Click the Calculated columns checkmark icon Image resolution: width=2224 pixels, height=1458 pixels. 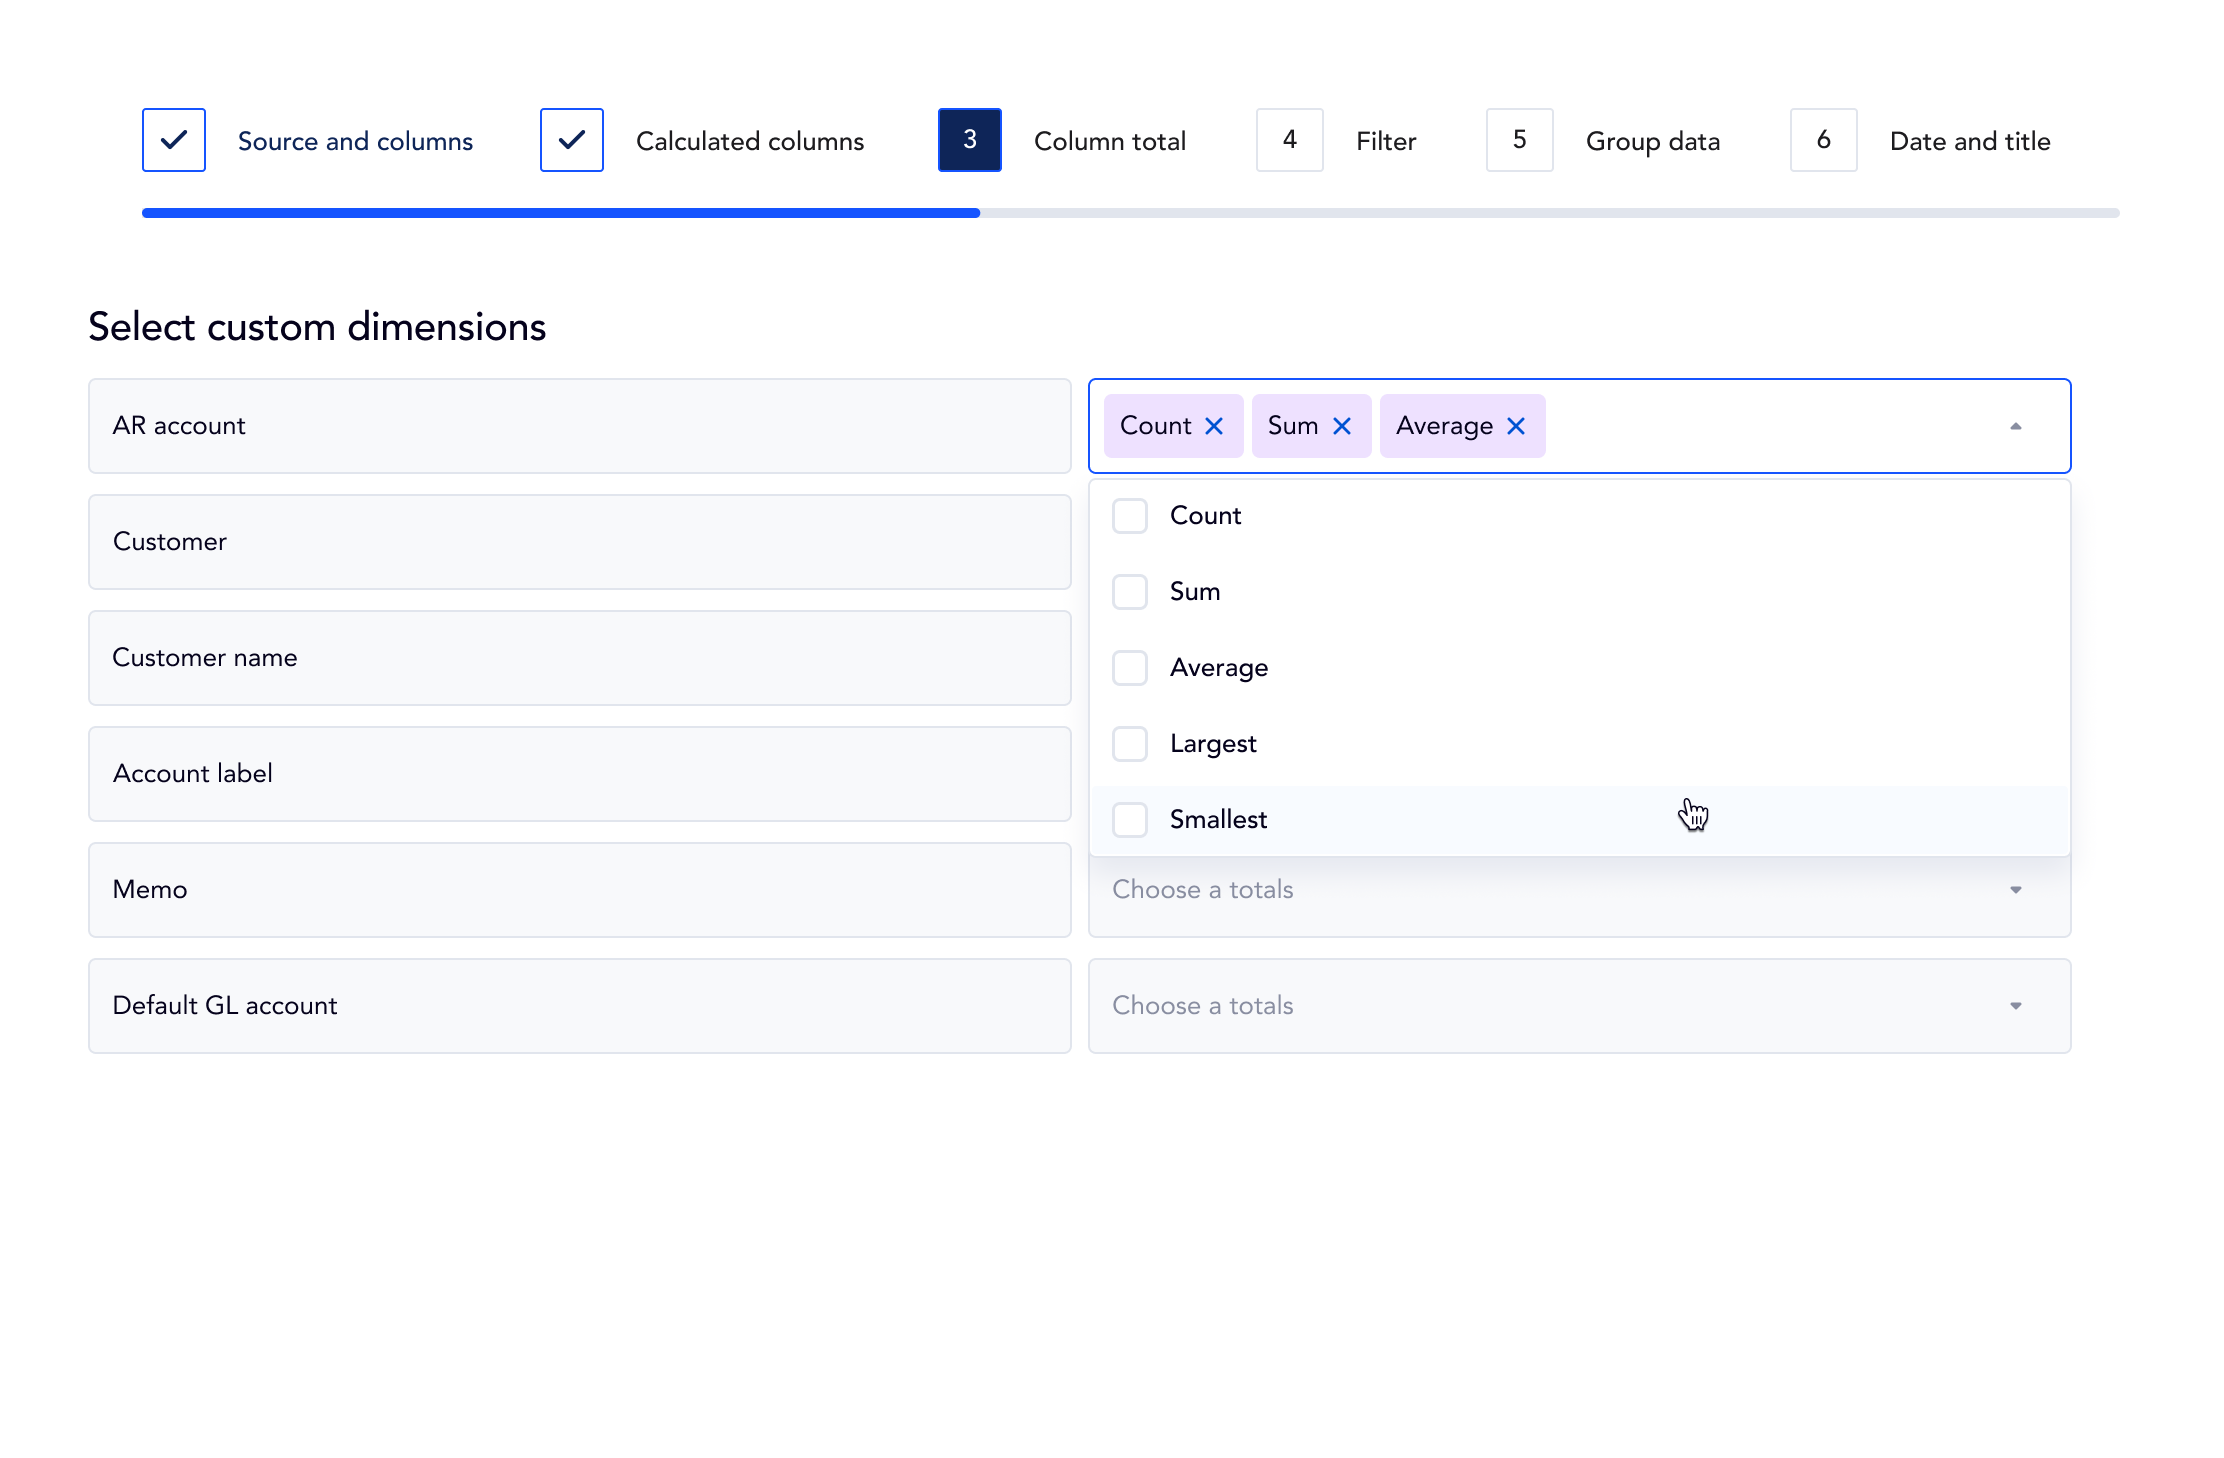pos(572,140)
